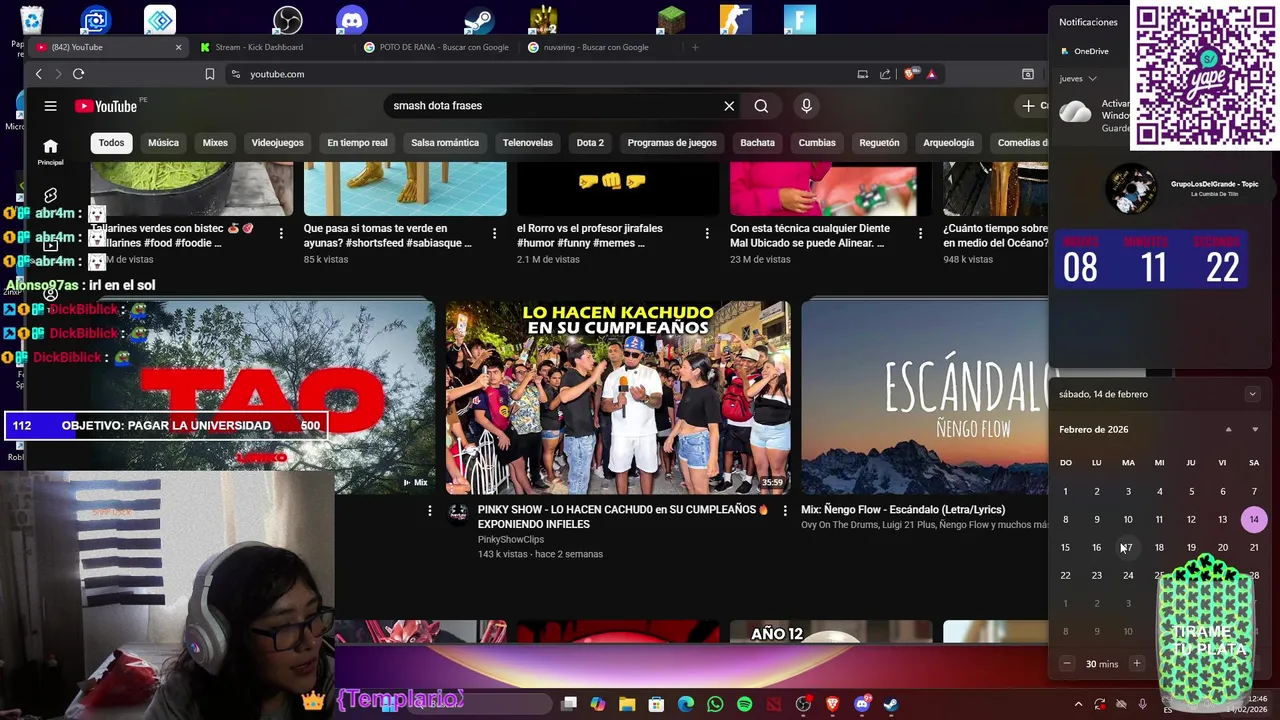
Task: Filter results by Dota 2 chip
Action: click(590, 143)
